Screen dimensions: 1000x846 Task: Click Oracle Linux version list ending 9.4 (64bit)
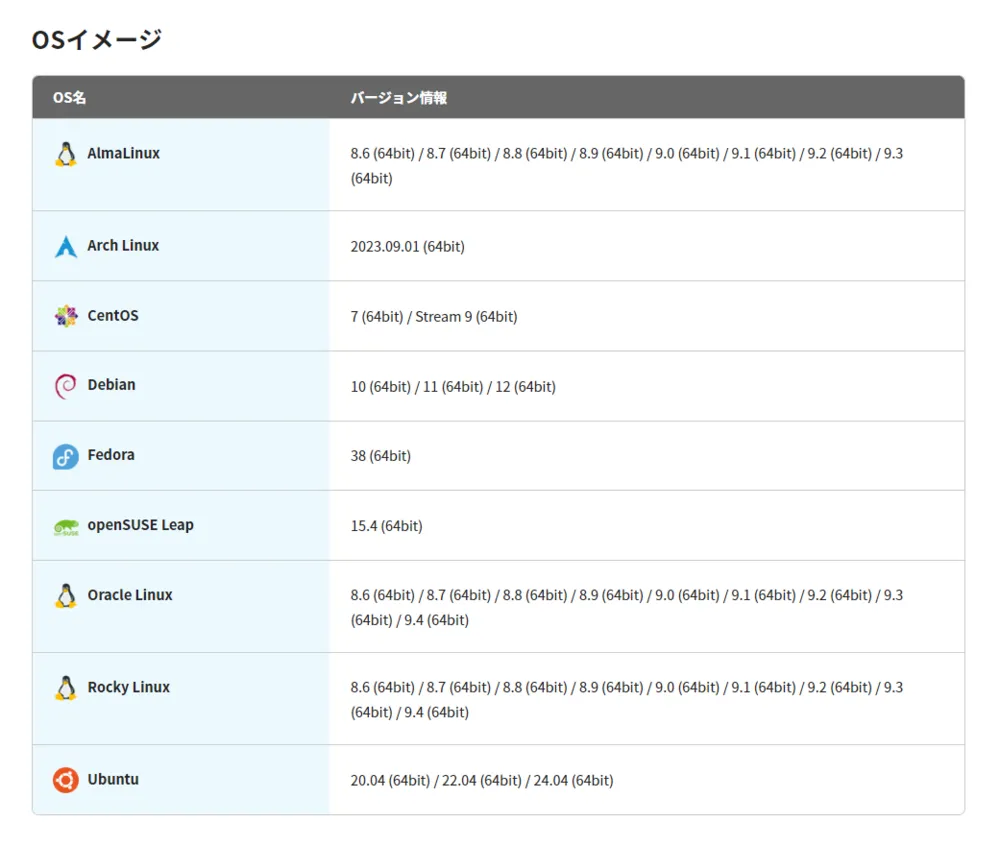(627, 608)
